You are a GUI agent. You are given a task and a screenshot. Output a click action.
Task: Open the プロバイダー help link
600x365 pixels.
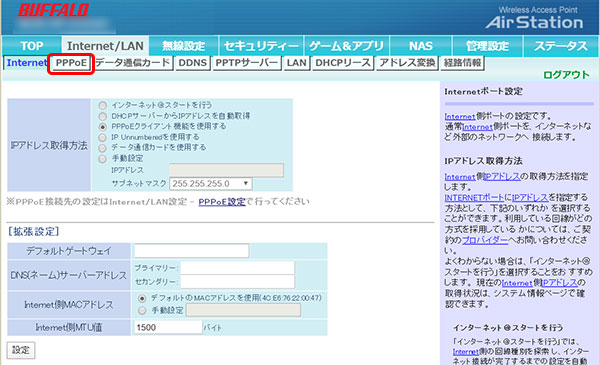pyautogui.click(x=485, y=241)
